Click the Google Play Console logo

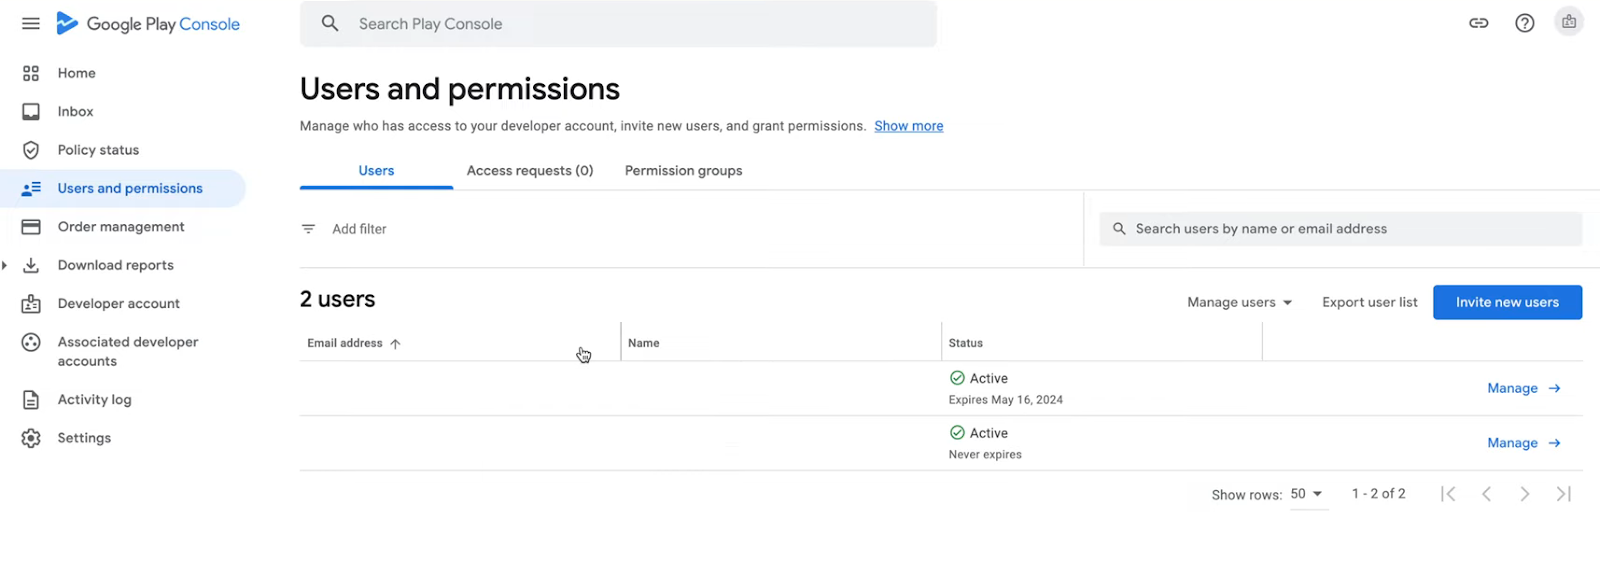pyautogui.click(x=148, y=24)
